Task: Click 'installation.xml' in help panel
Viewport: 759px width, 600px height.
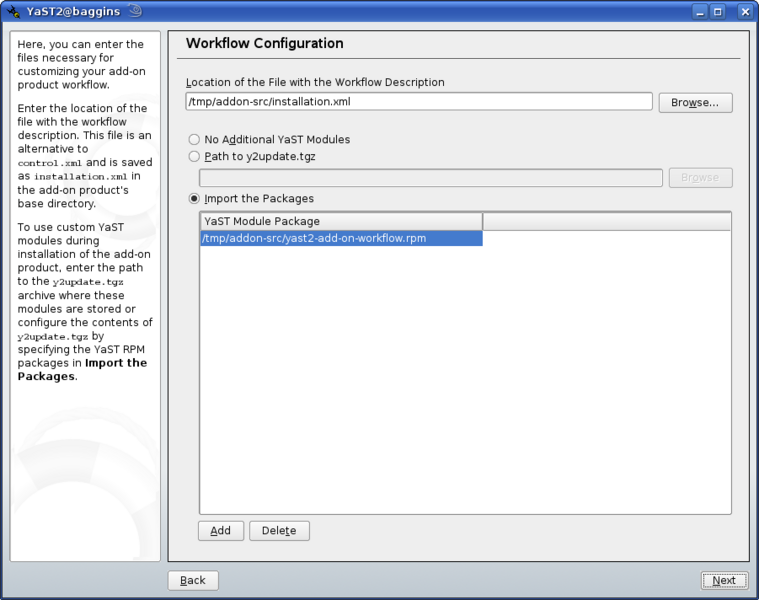Action: click(x=80, y=177)
